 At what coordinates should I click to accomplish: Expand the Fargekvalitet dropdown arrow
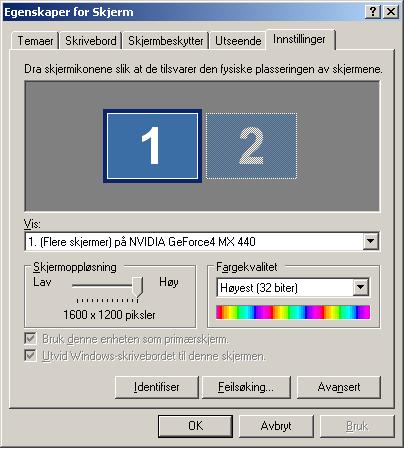click(x=361, y=287)
